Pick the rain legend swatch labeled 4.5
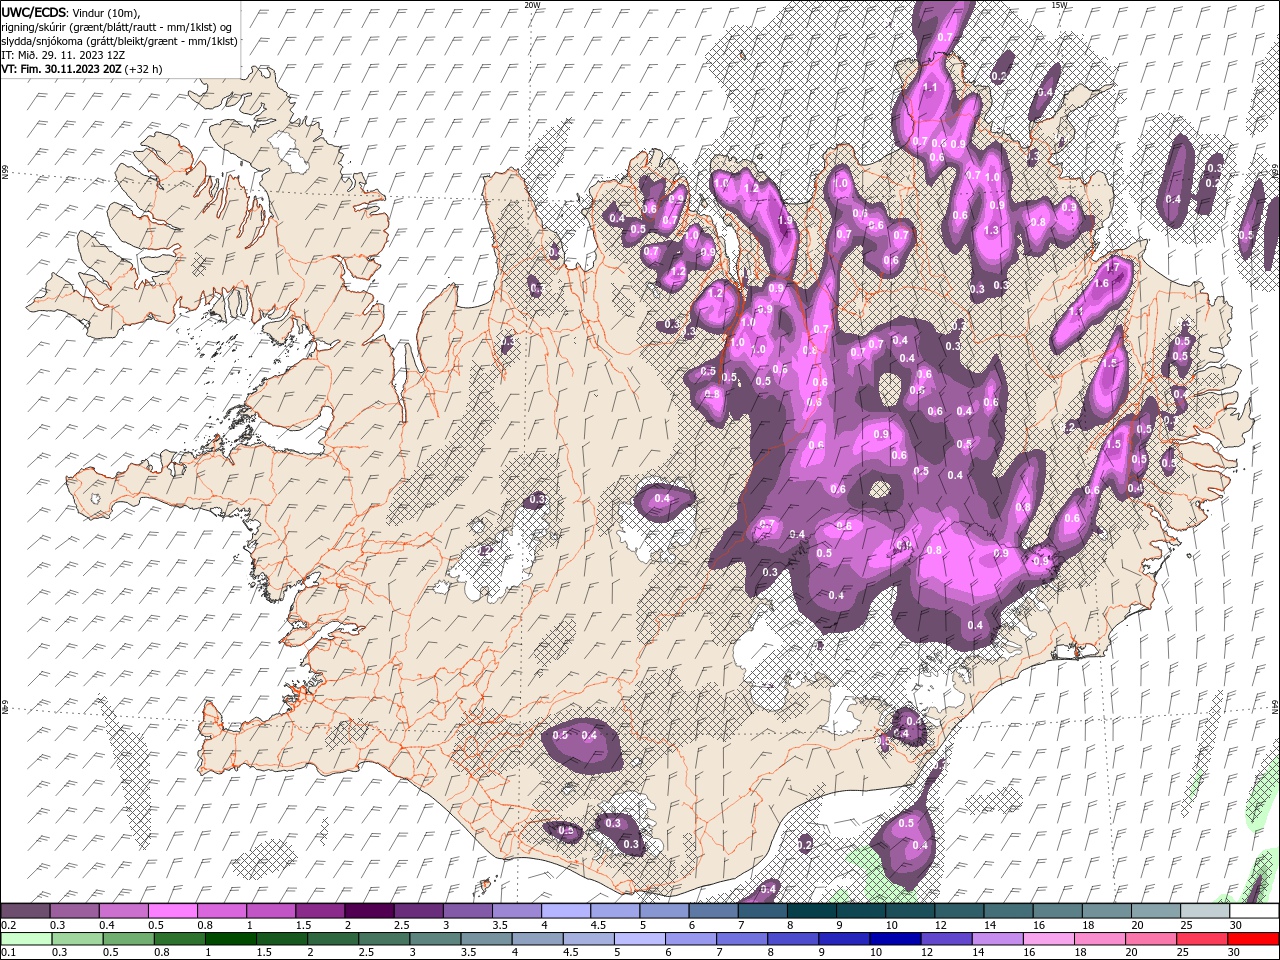1280x960 pixels. point(588,939)
